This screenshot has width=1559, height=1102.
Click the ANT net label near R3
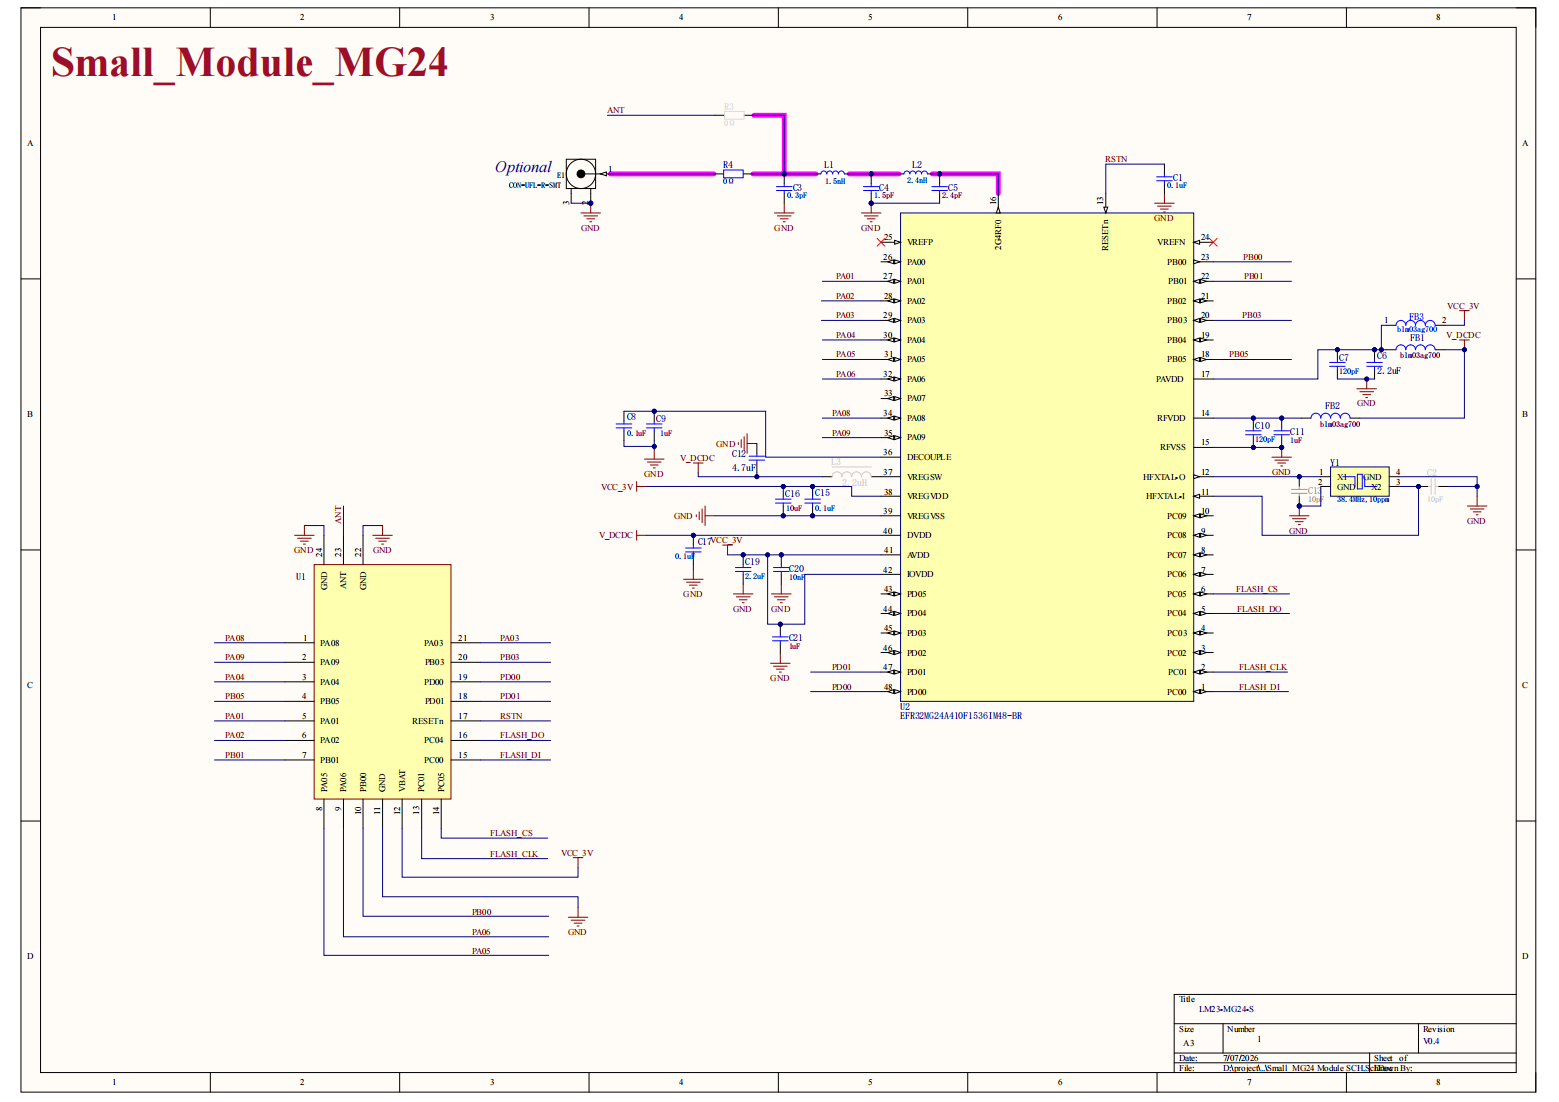[615, 110]
